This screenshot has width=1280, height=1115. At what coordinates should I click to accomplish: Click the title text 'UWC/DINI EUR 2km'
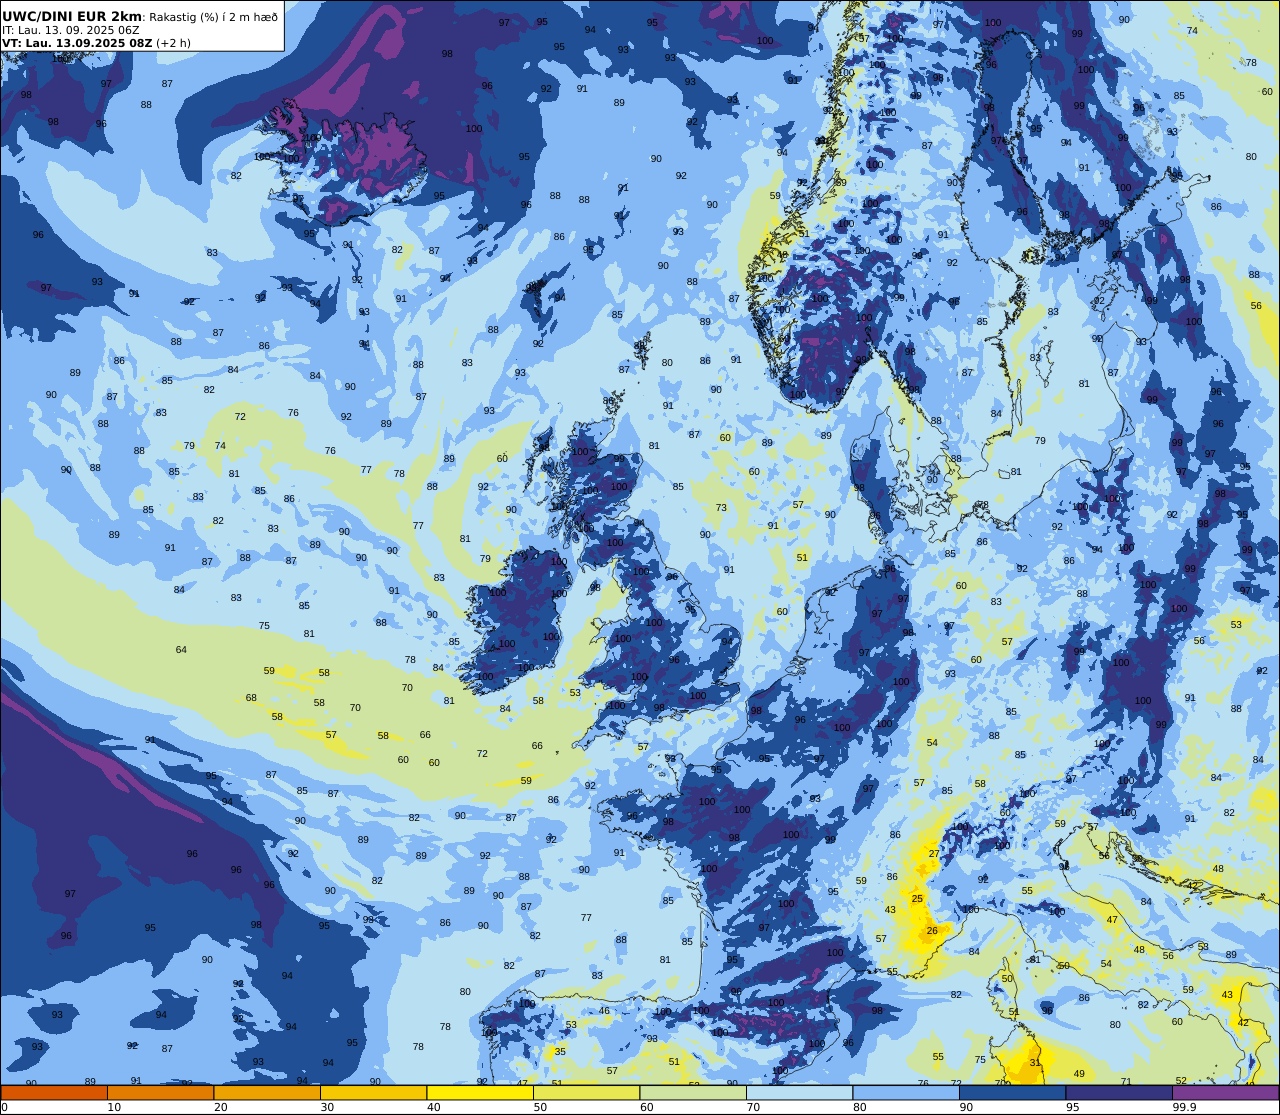(73, 16)
